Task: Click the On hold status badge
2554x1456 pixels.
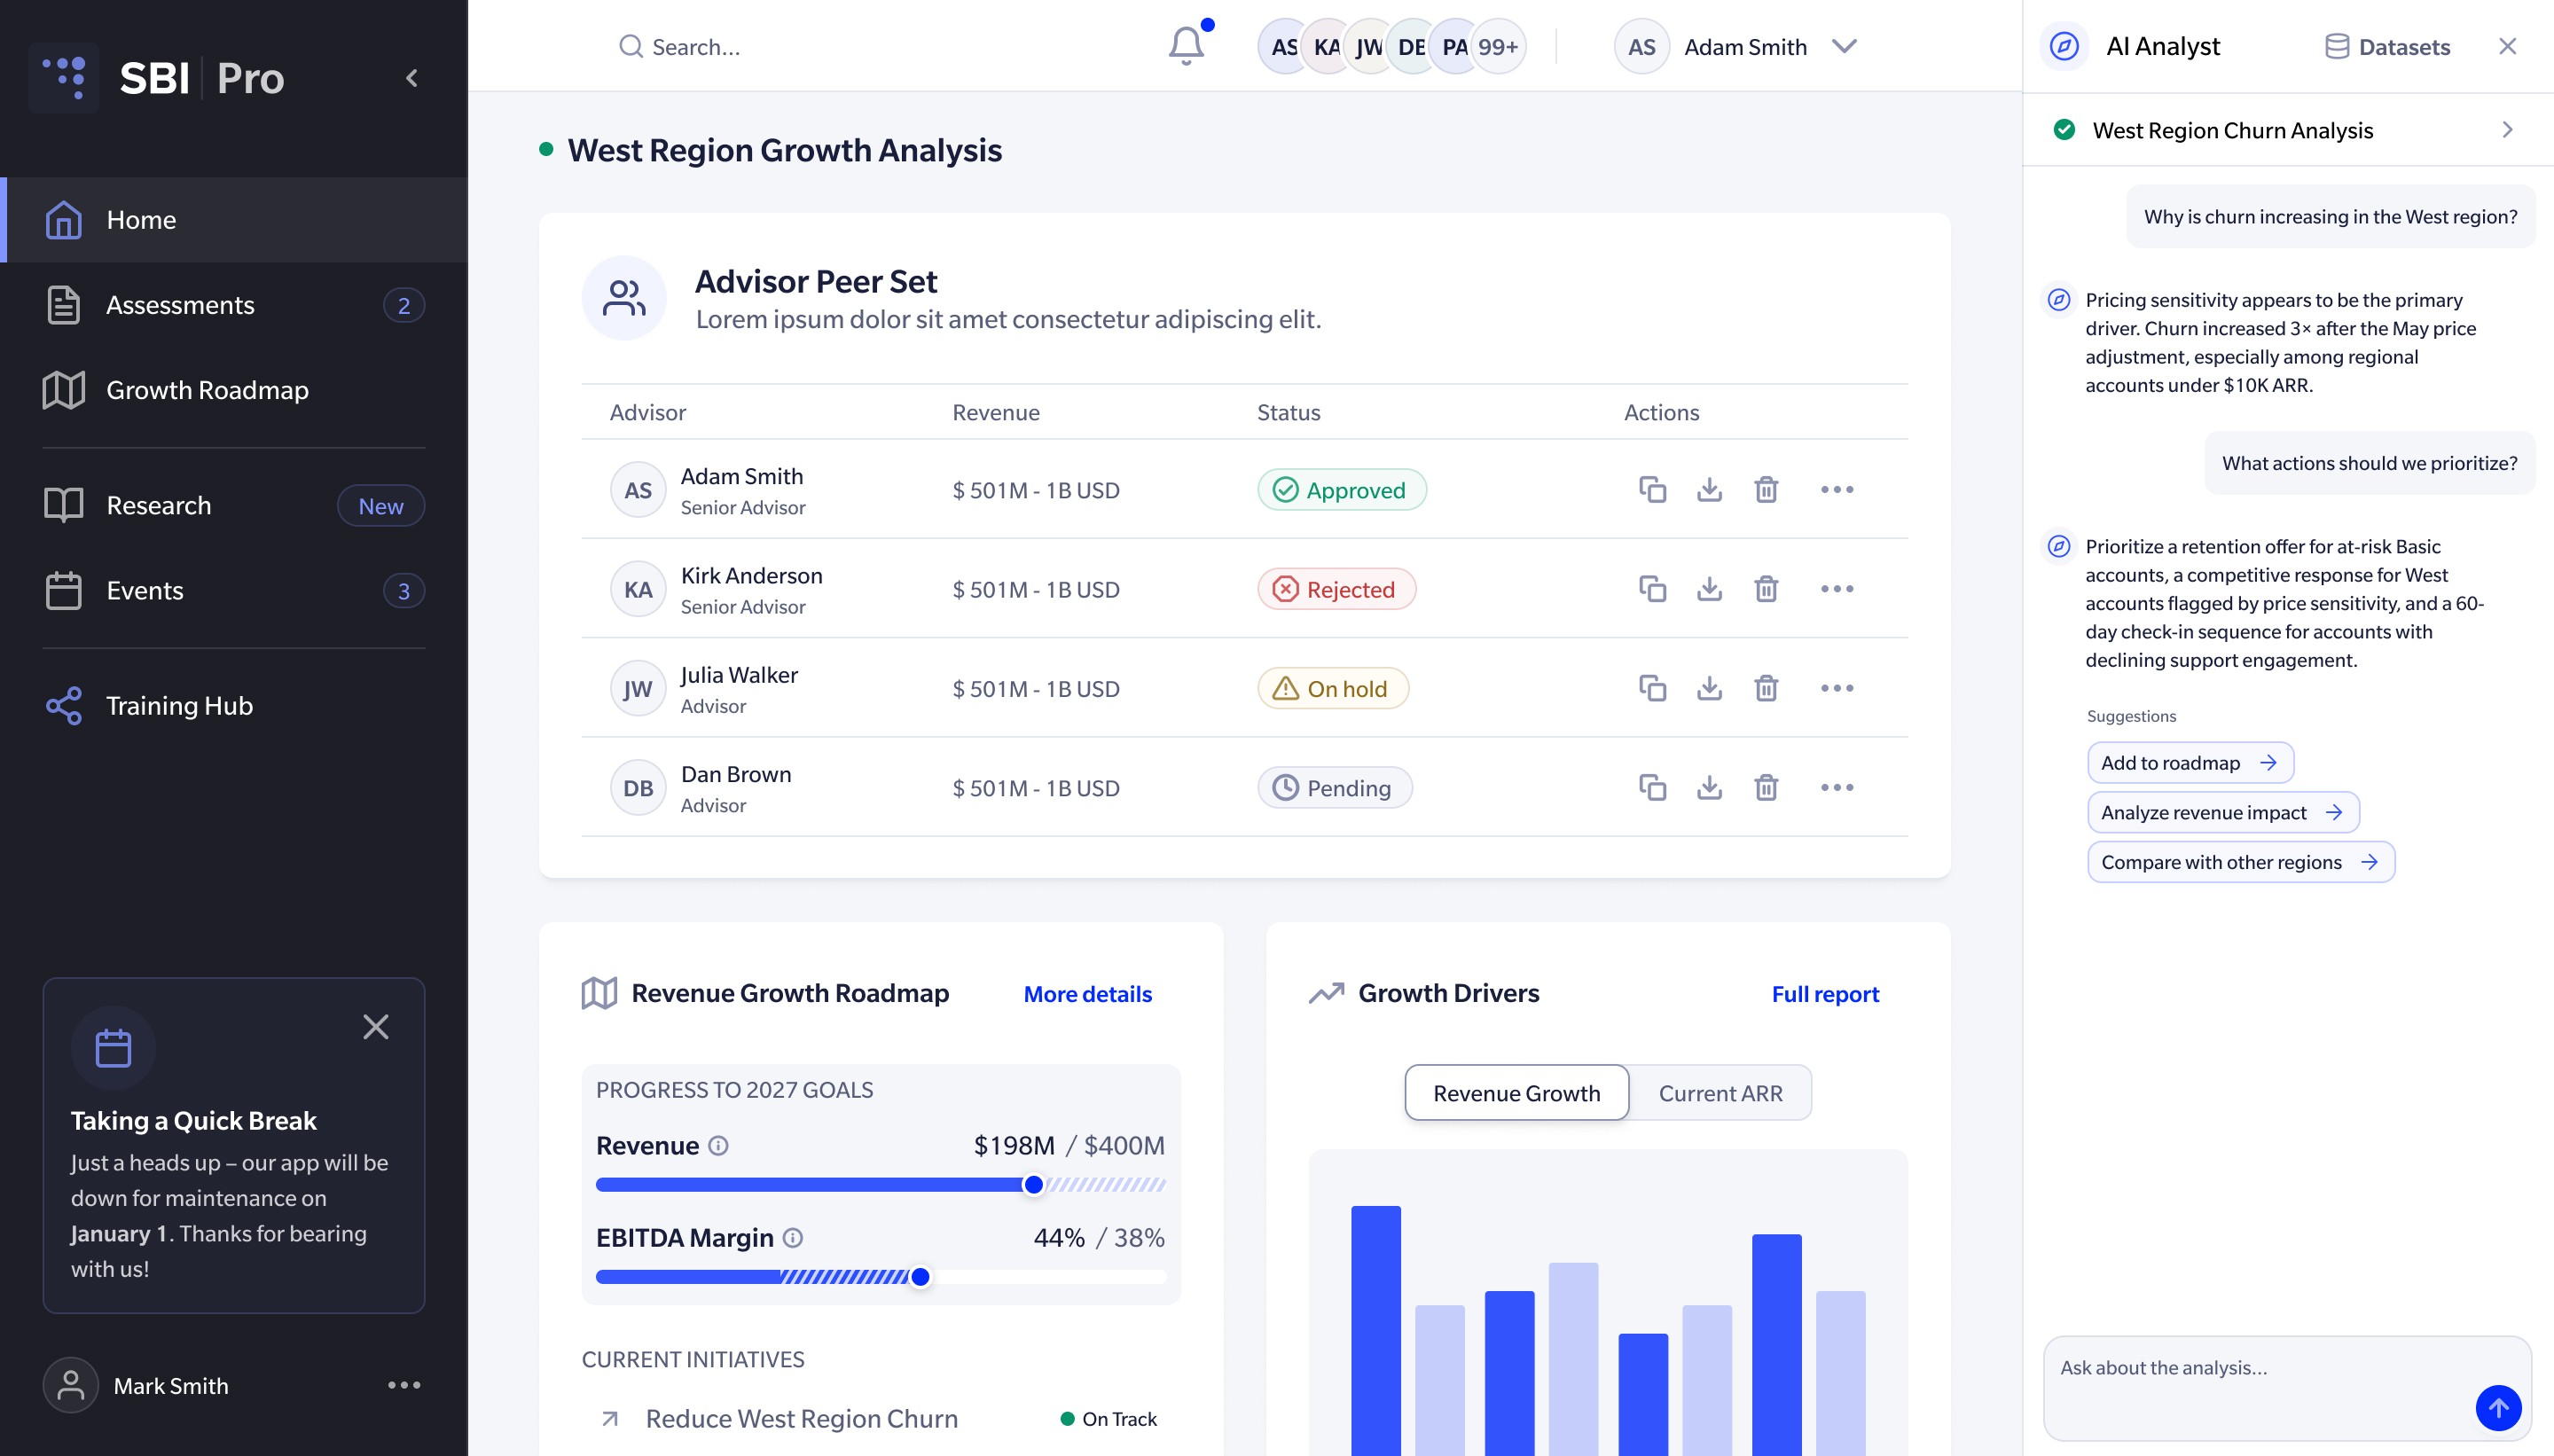Action: [x=1332, y=688]
